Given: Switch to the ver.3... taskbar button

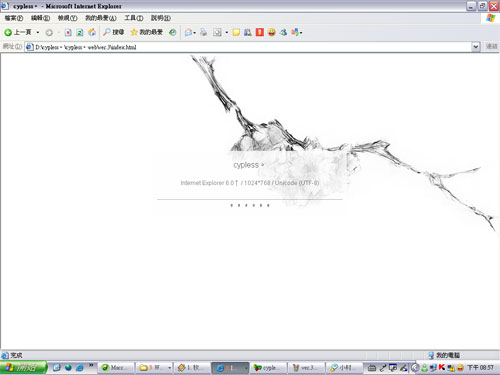Looking at the screenshot, I should click(x=306, y=368).
